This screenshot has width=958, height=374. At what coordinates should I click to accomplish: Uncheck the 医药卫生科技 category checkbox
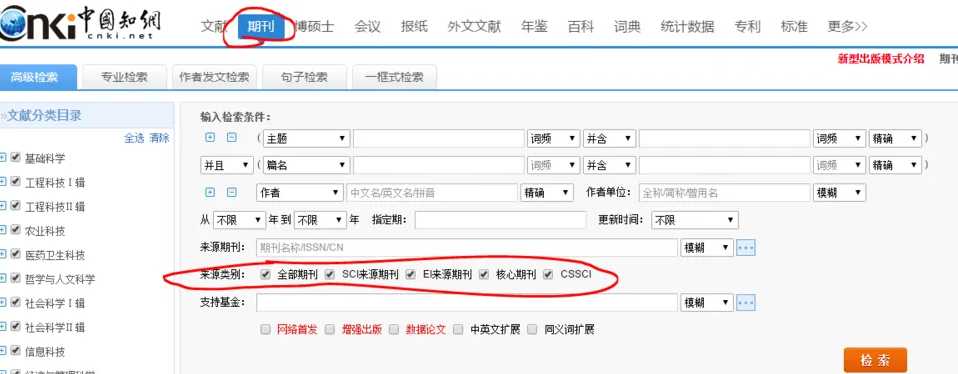click(16, 254)
